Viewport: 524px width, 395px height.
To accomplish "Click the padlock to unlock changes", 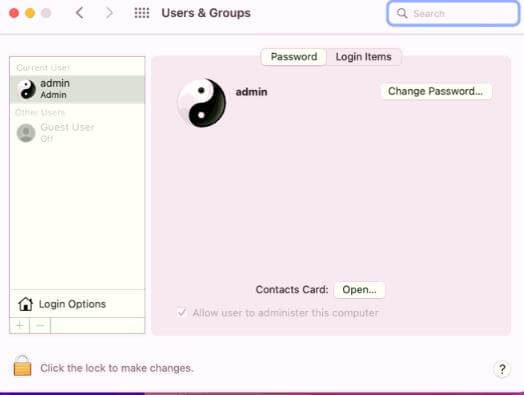I will 22,366.
